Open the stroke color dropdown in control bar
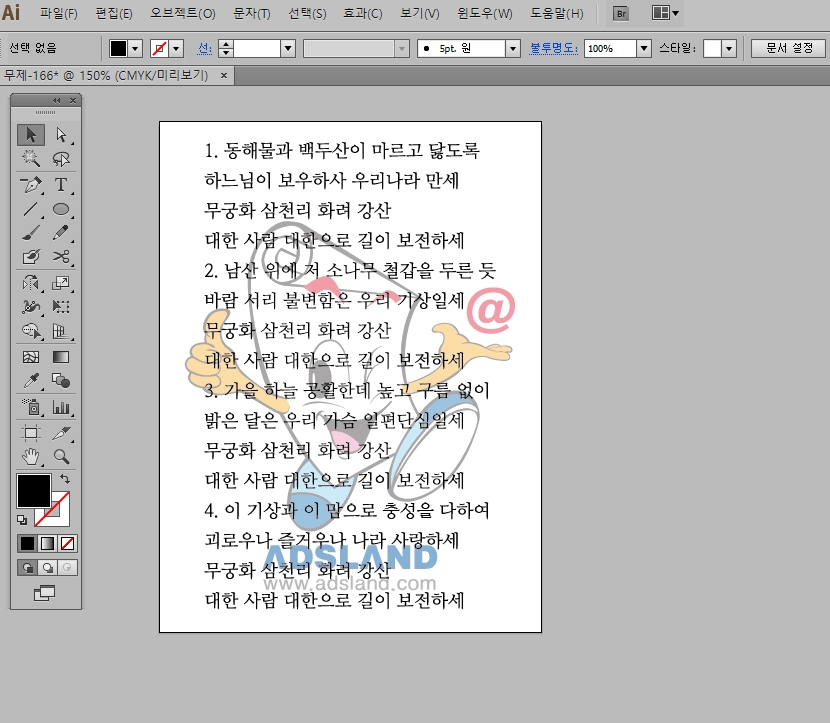Image resolution: width=830 pixels, height=723 pixels. coord(176,49)
